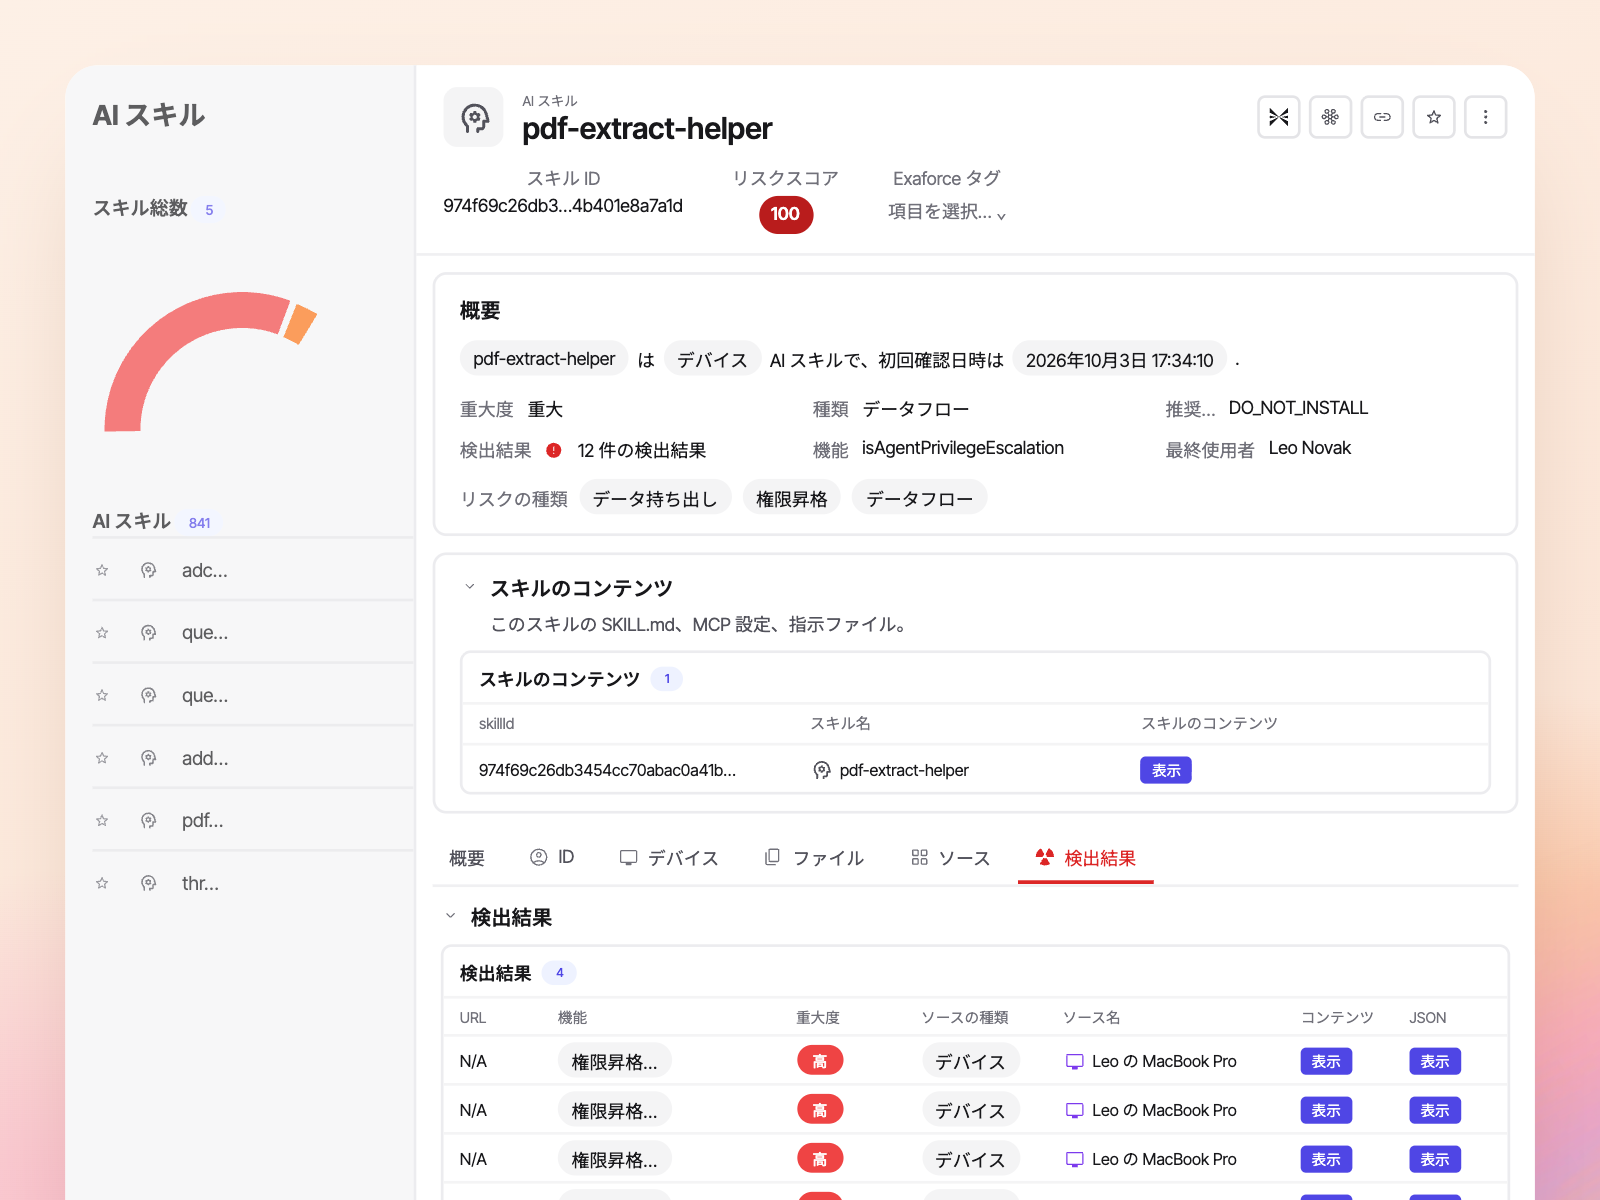Switch to the ID tab
Screen dimensions: 1600x1200
pos(552,857)
